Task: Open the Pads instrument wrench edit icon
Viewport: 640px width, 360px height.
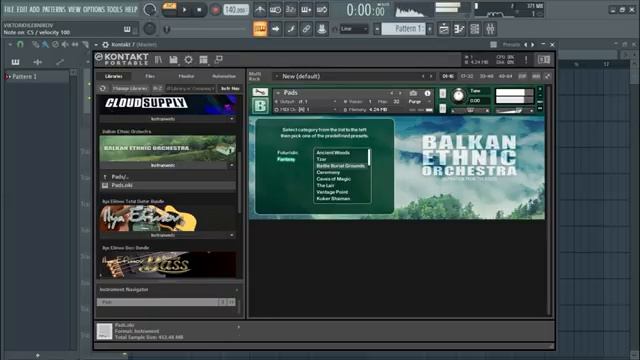Action: 260,92
